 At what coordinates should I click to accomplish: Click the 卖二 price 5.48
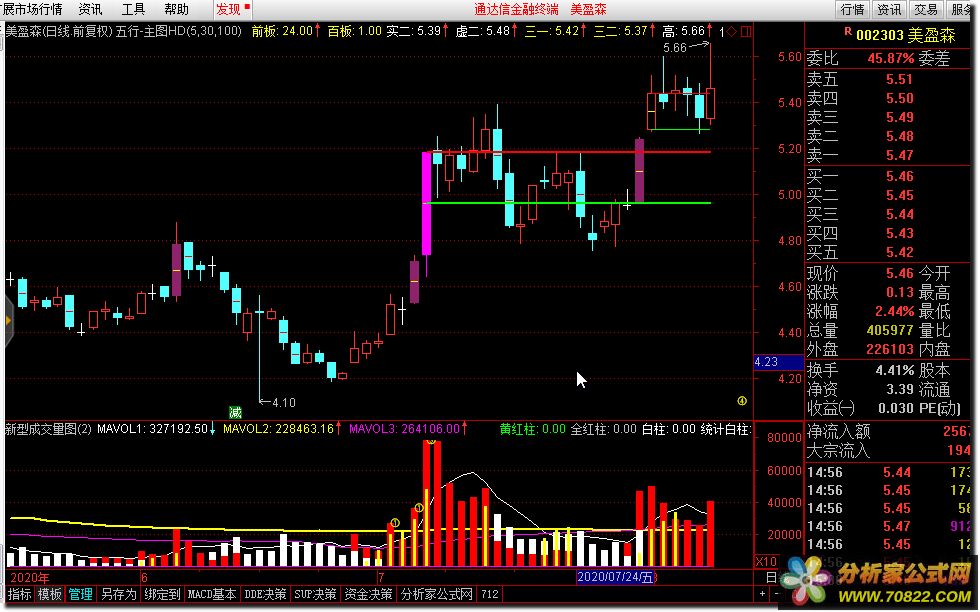click(899, 136)
